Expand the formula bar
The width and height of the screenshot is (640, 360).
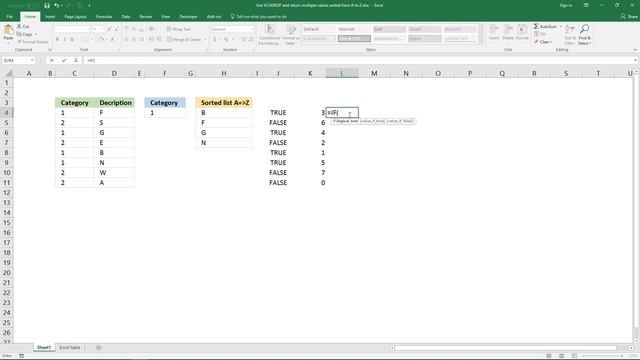(636, 60)
